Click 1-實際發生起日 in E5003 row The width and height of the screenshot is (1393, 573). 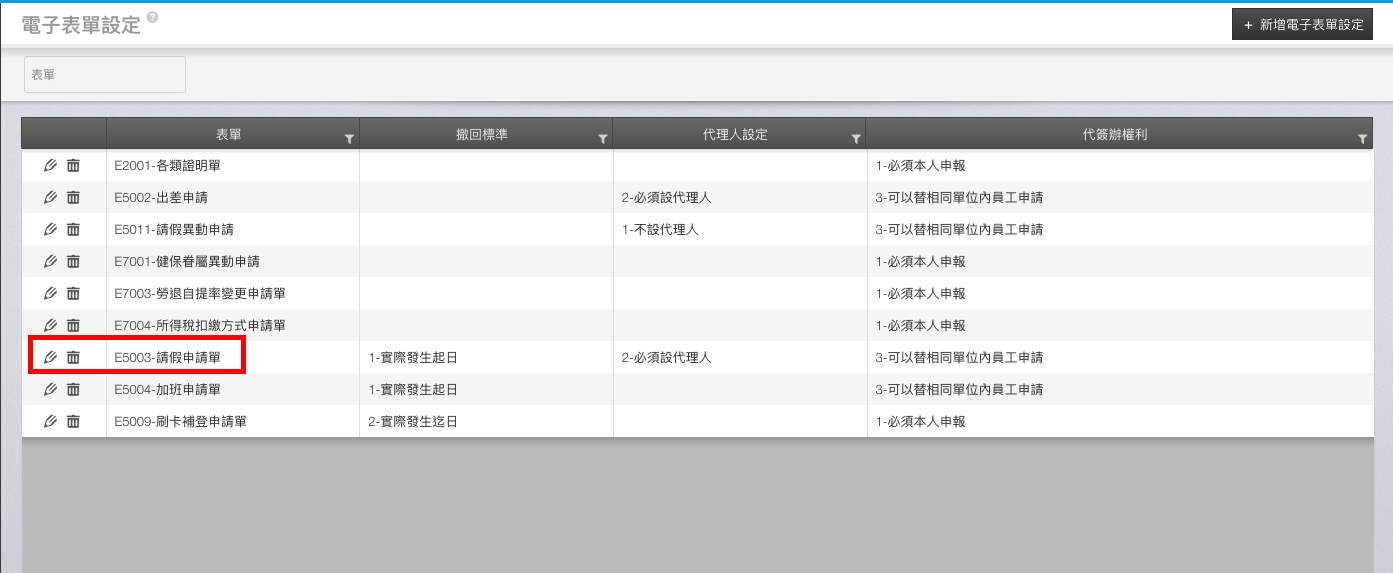413,357
